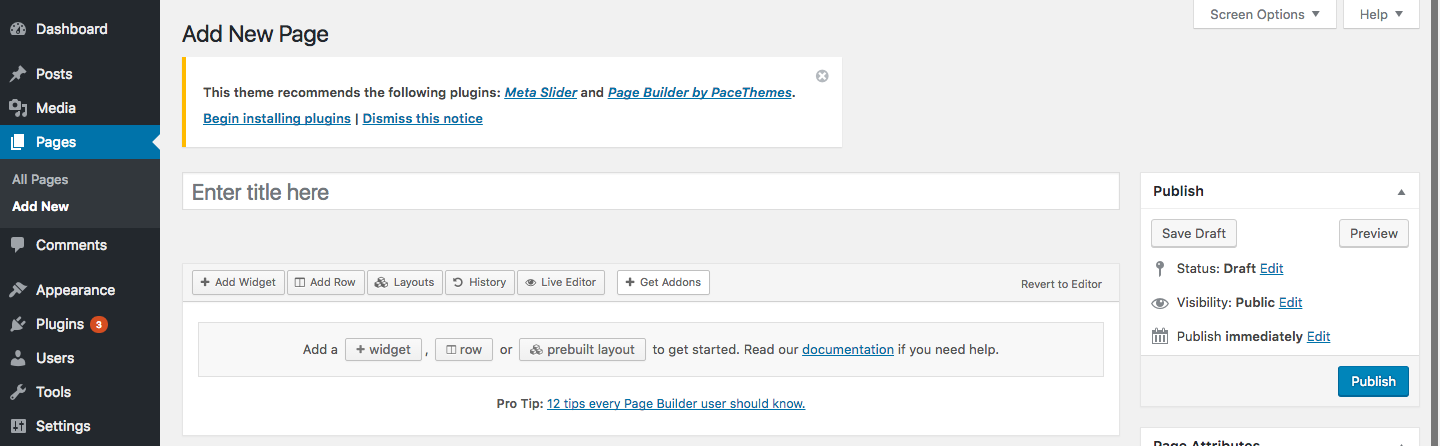1440x446 pixels.
Task: Click the Plugins plug icon
Action: coord(18,324)
